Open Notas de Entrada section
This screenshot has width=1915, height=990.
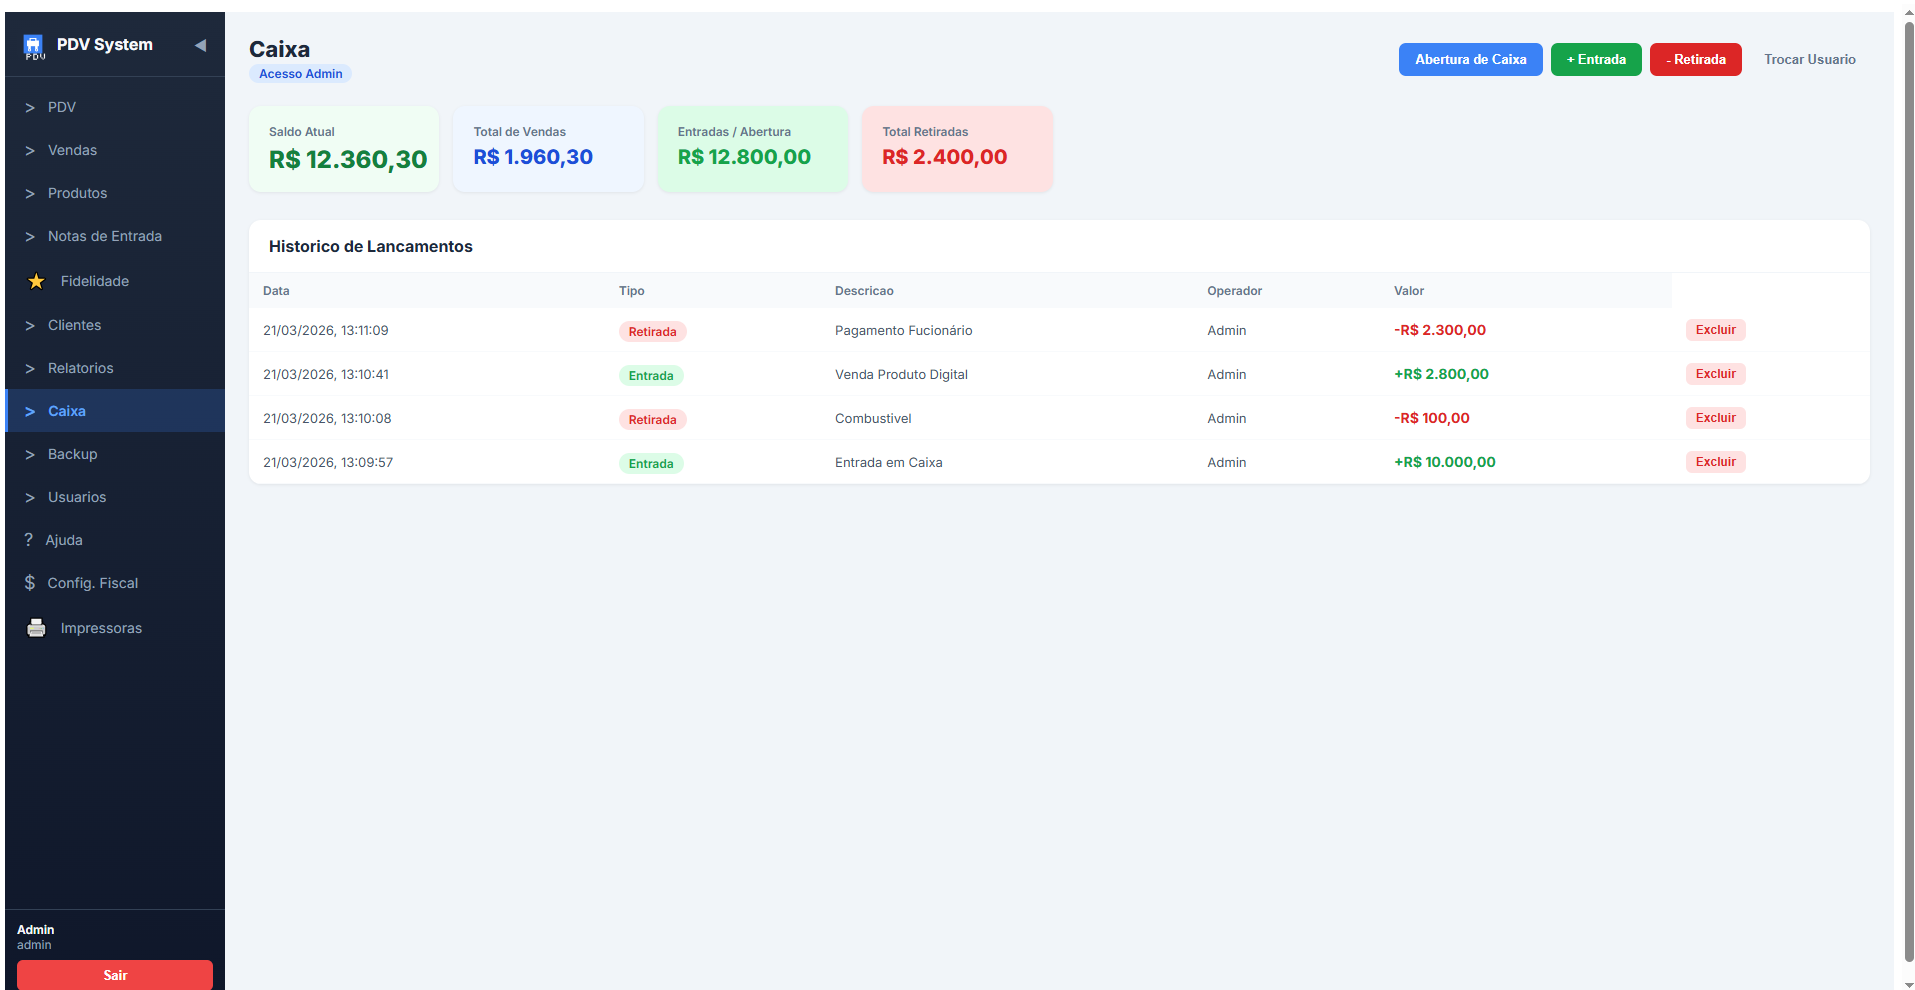pos(104,236)
